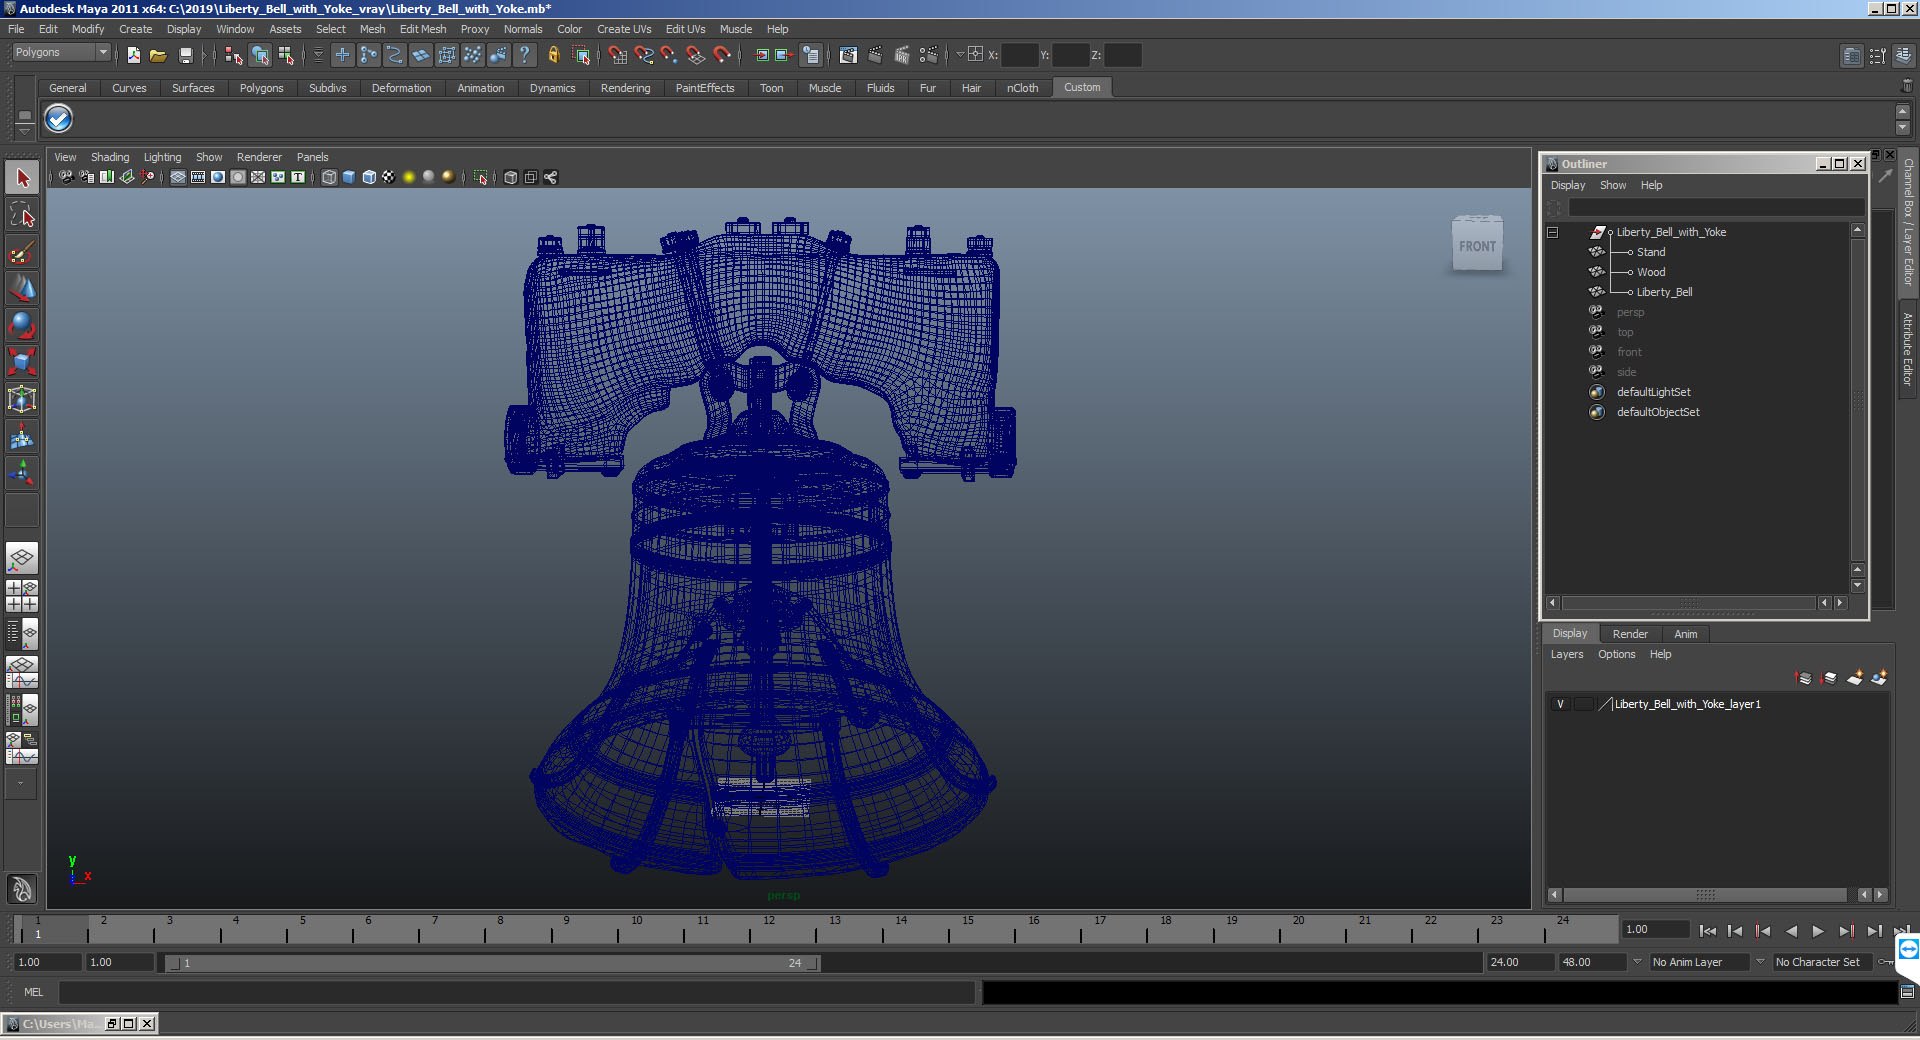Open the Anim layer tab
Screen dimensions: 1920x1040
pos(1686,634)
